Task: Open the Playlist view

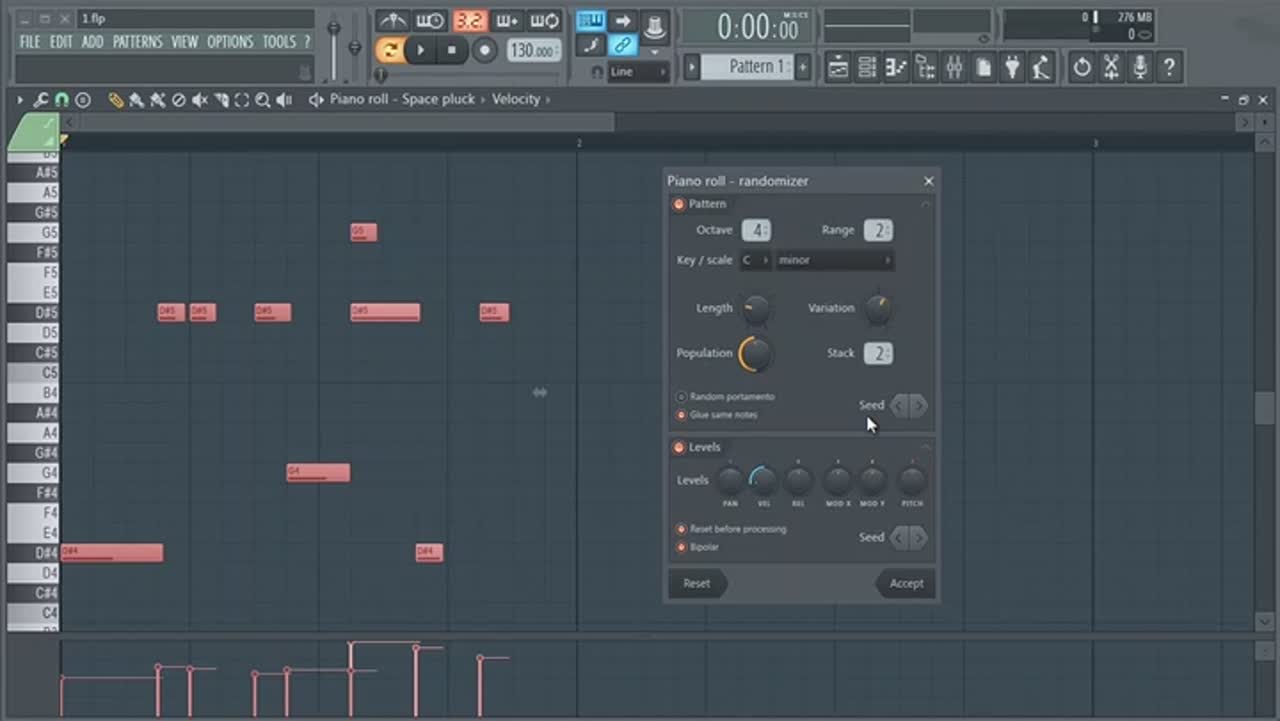Action: pyautogui.click(x=838, y=68)
